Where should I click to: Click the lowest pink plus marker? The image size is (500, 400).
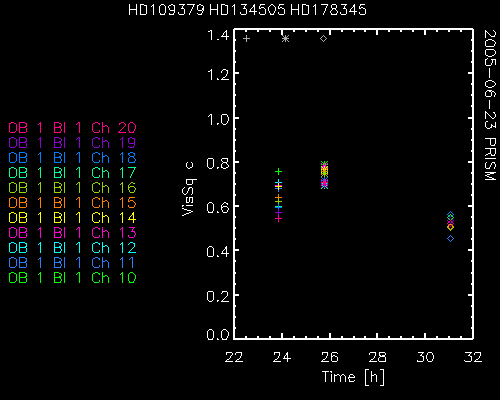[x=279, y=219]
